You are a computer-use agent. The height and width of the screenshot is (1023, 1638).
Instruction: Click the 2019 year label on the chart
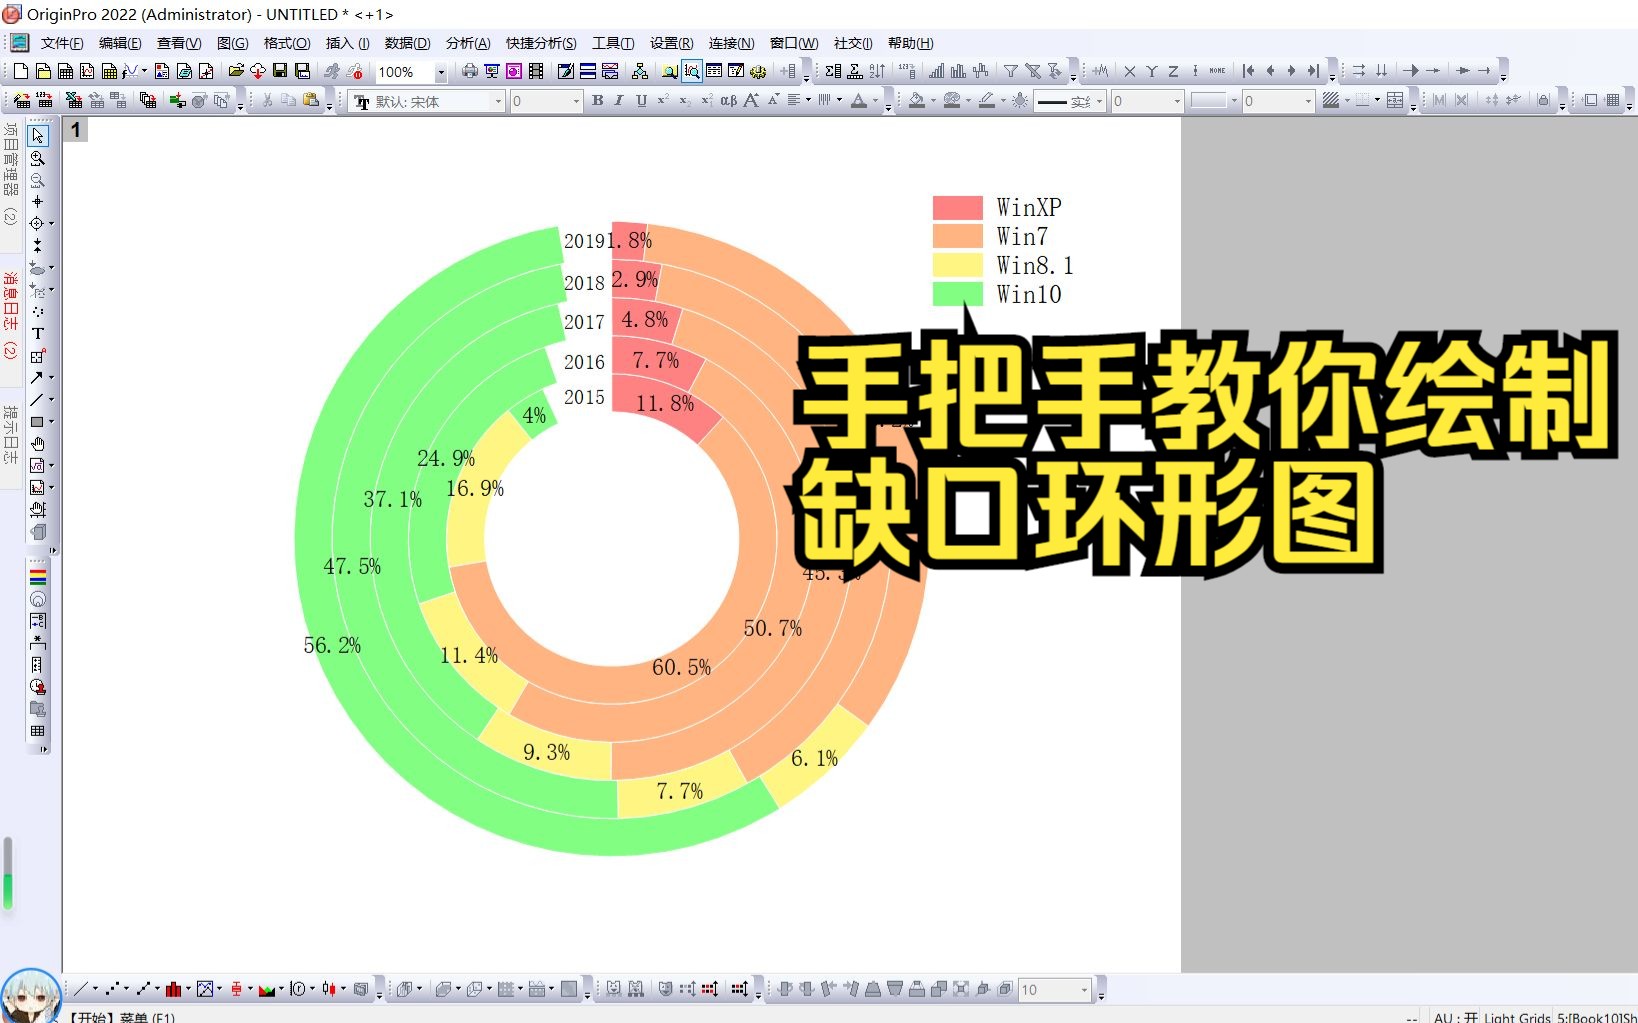click(x=584, y=241)
